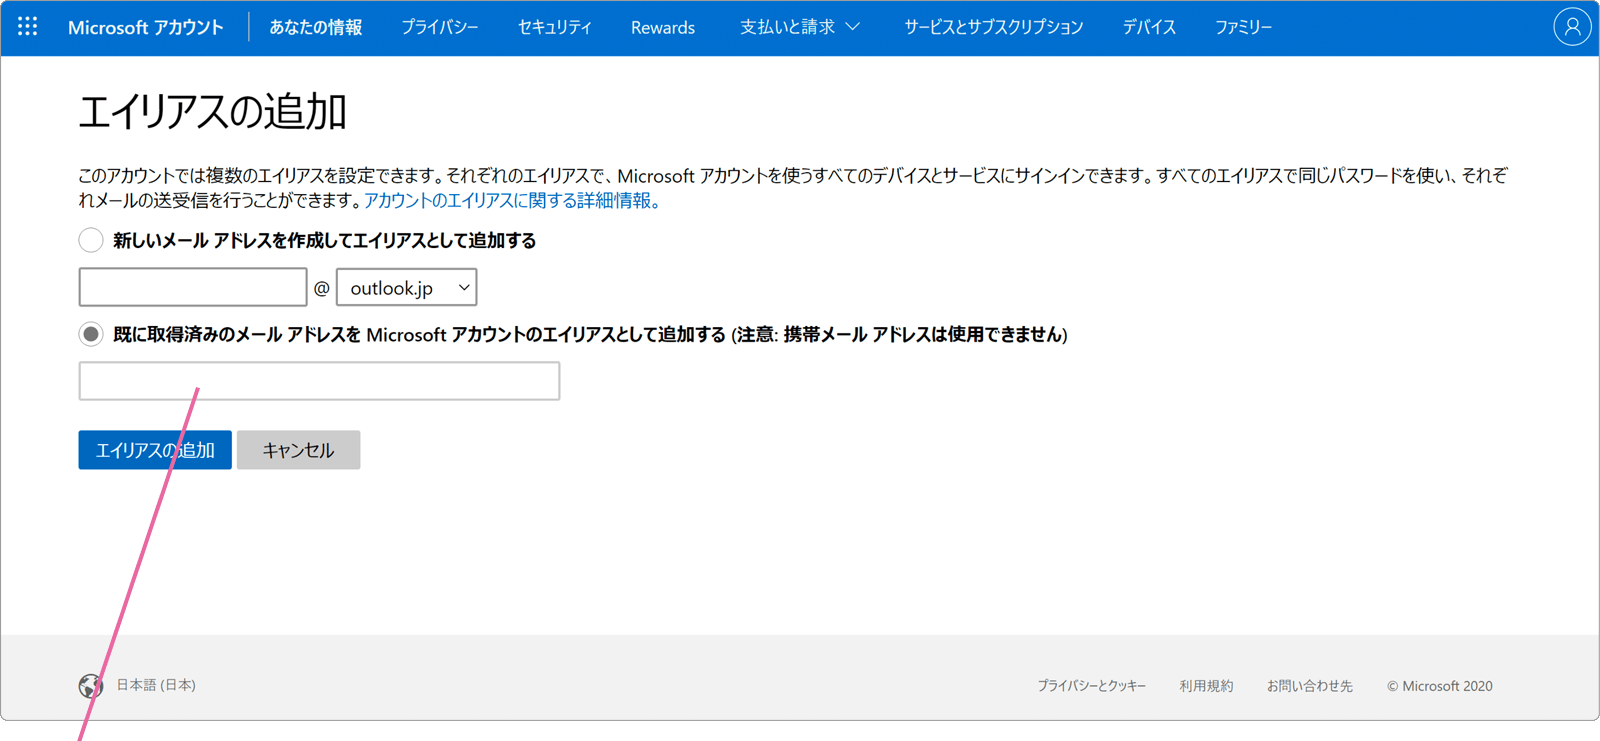Open 利用規約 footer link
The width and height of the screenshot is (1600, 741).
[x=1206, y=686]
